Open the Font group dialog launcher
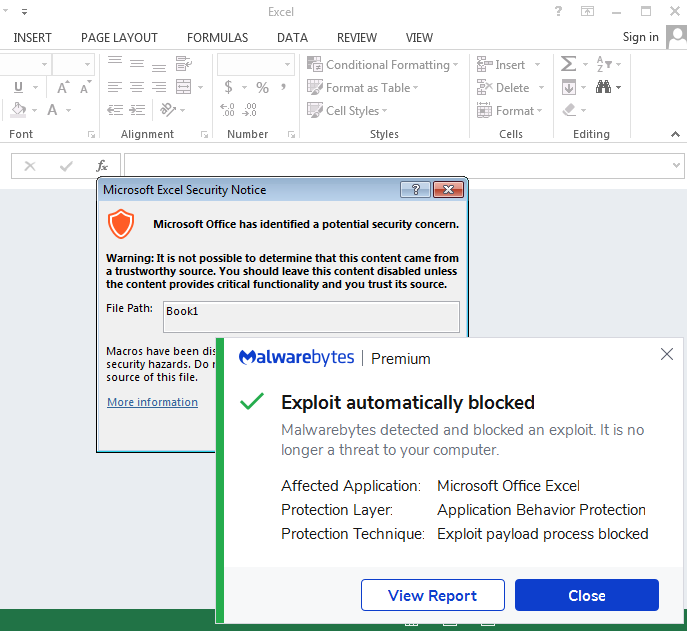 pyautogui.click(x=91, y=135)
